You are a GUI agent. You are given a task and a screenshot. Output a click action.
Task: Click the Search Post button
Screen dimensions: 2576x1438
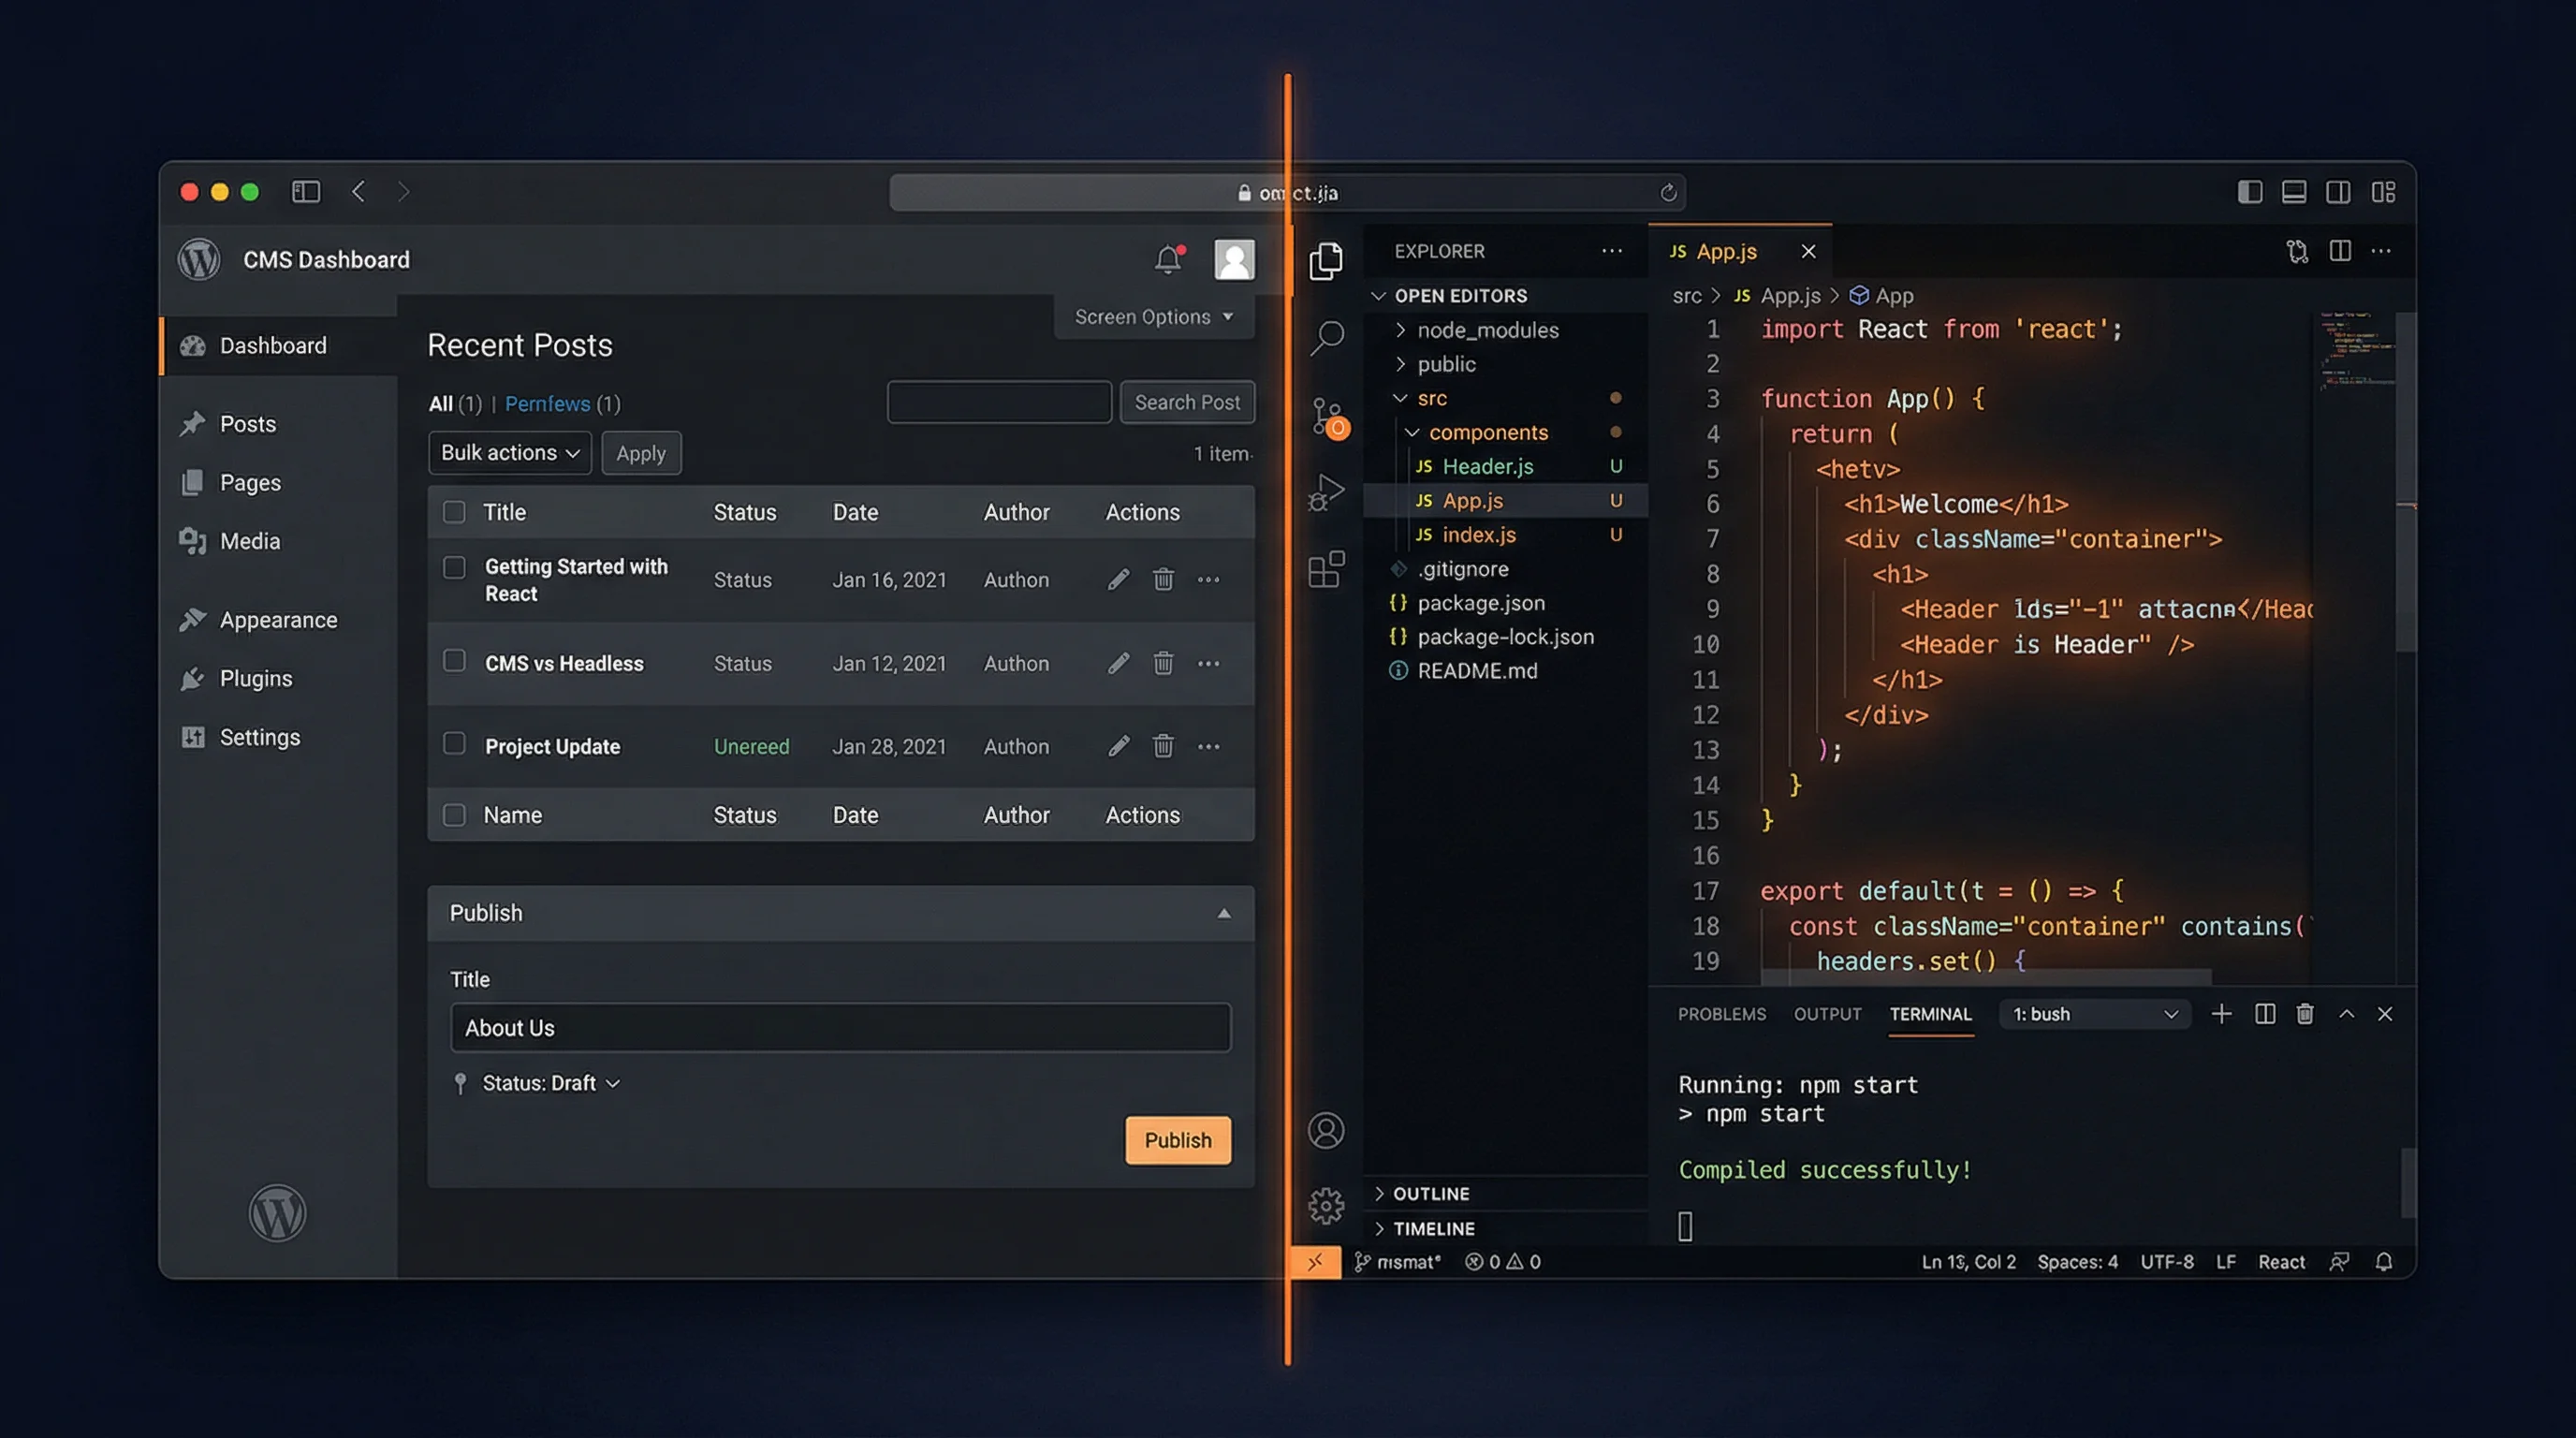pyautogui.click(x=1186, y=402)
